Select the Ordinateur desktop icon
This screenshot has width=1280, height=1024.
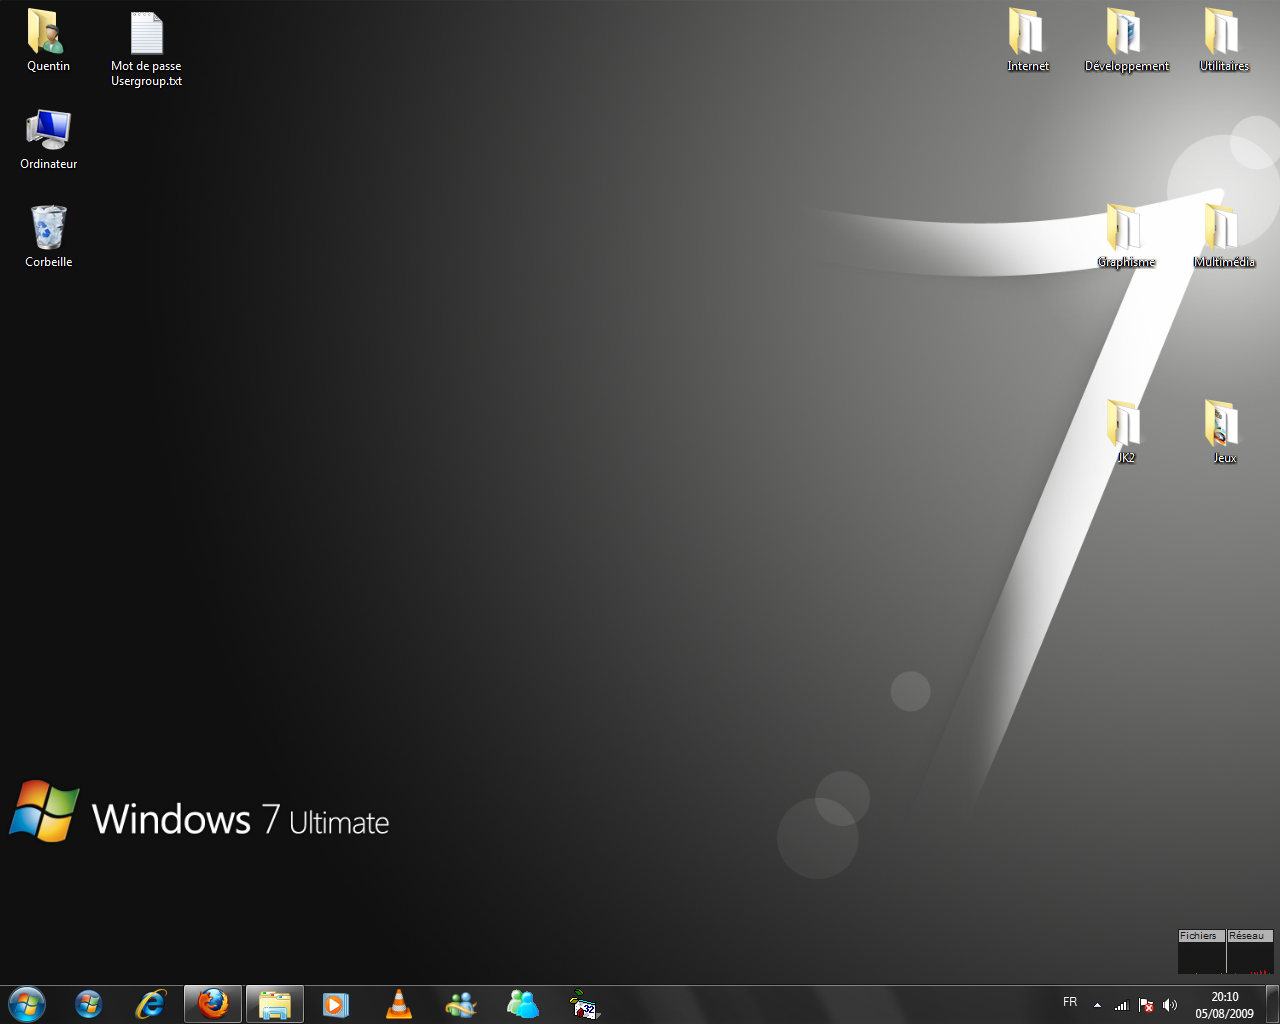point(48,140)
